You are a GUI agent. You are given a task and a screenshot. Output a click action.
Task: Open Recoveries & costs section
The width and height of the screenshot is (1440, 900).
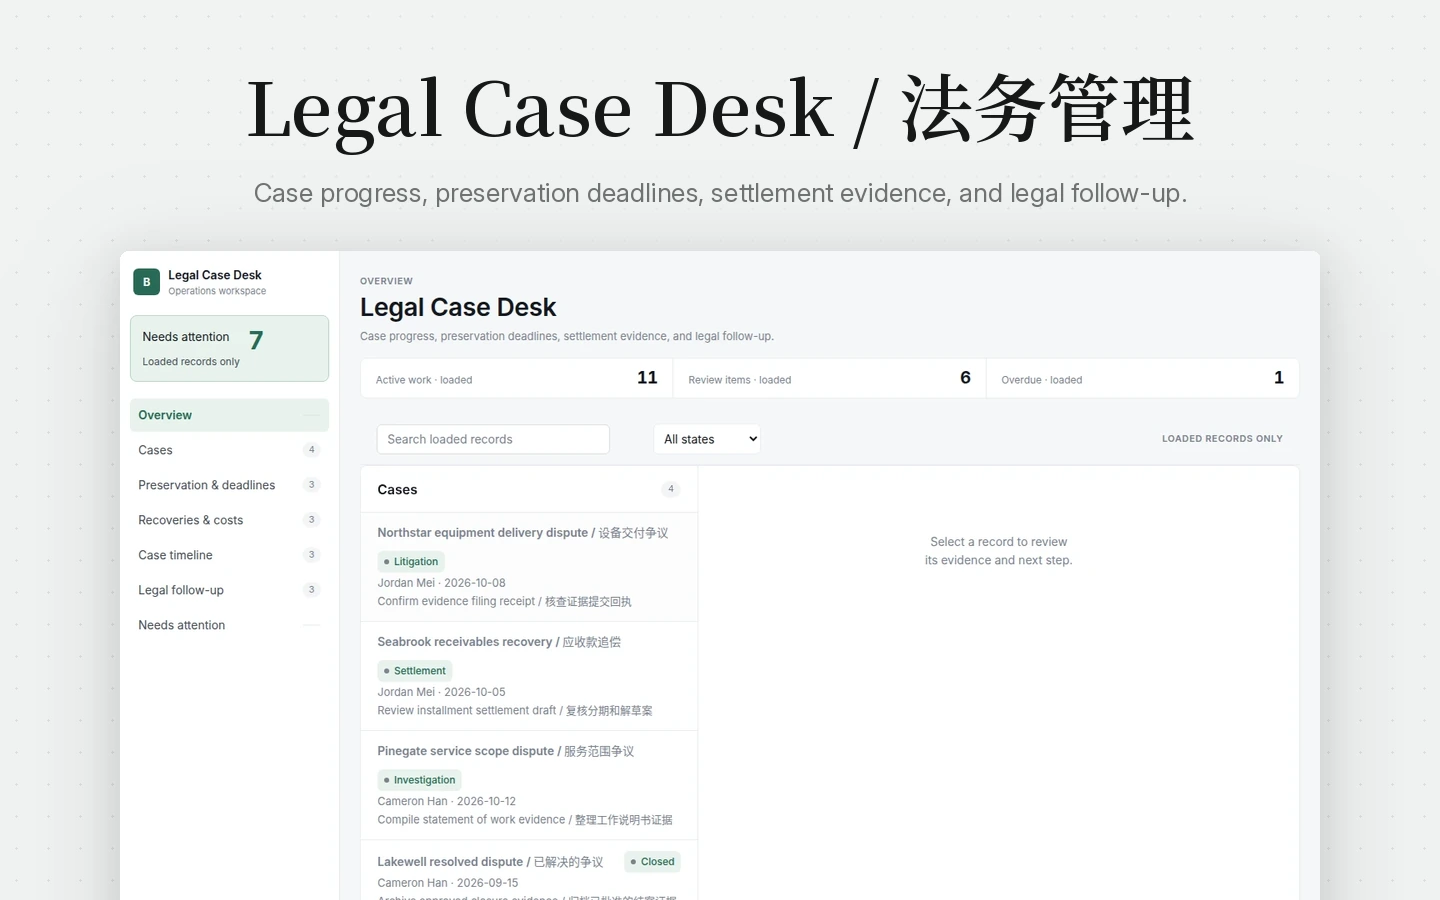click(229, 520)
